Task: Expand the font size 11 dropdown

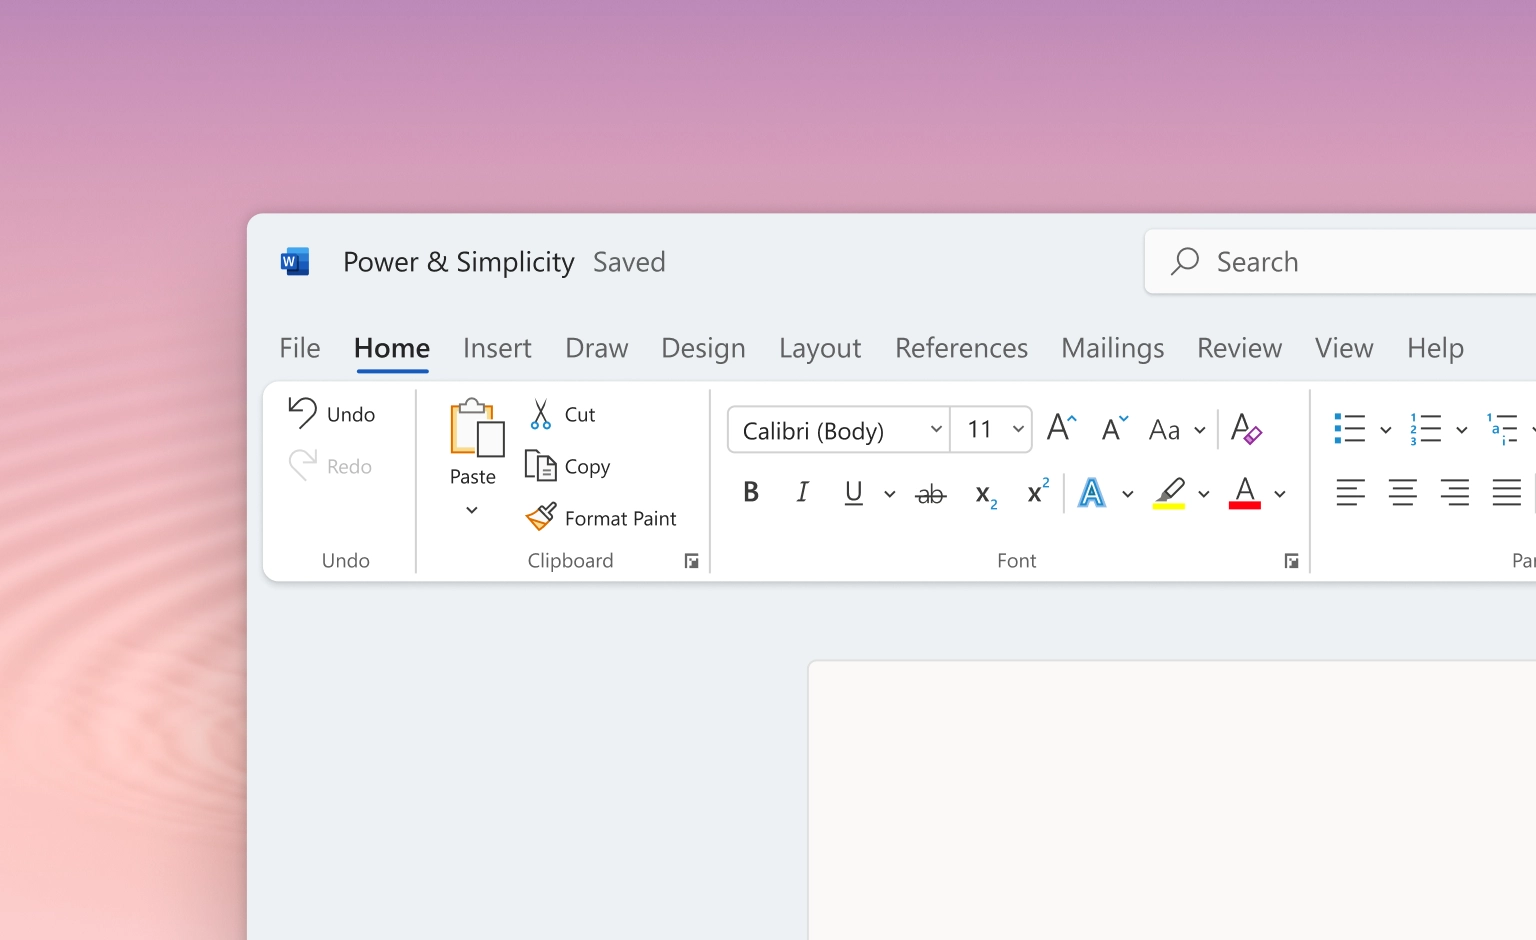Action: 1018,430
